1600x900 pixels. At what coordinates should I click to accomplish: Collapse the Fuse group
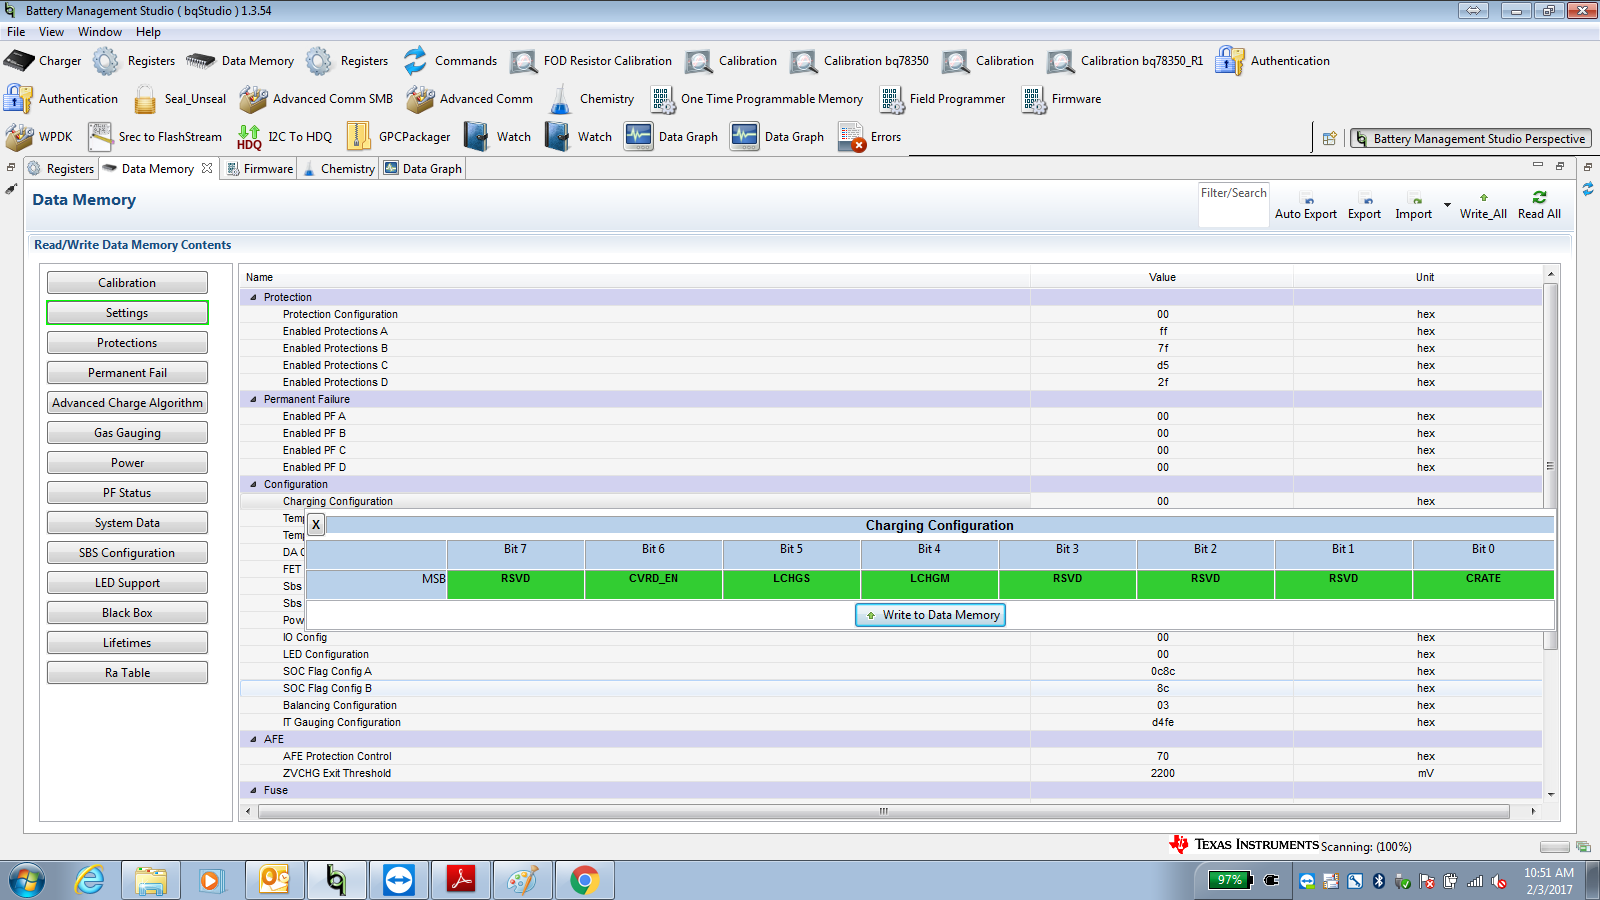[253, 791]
